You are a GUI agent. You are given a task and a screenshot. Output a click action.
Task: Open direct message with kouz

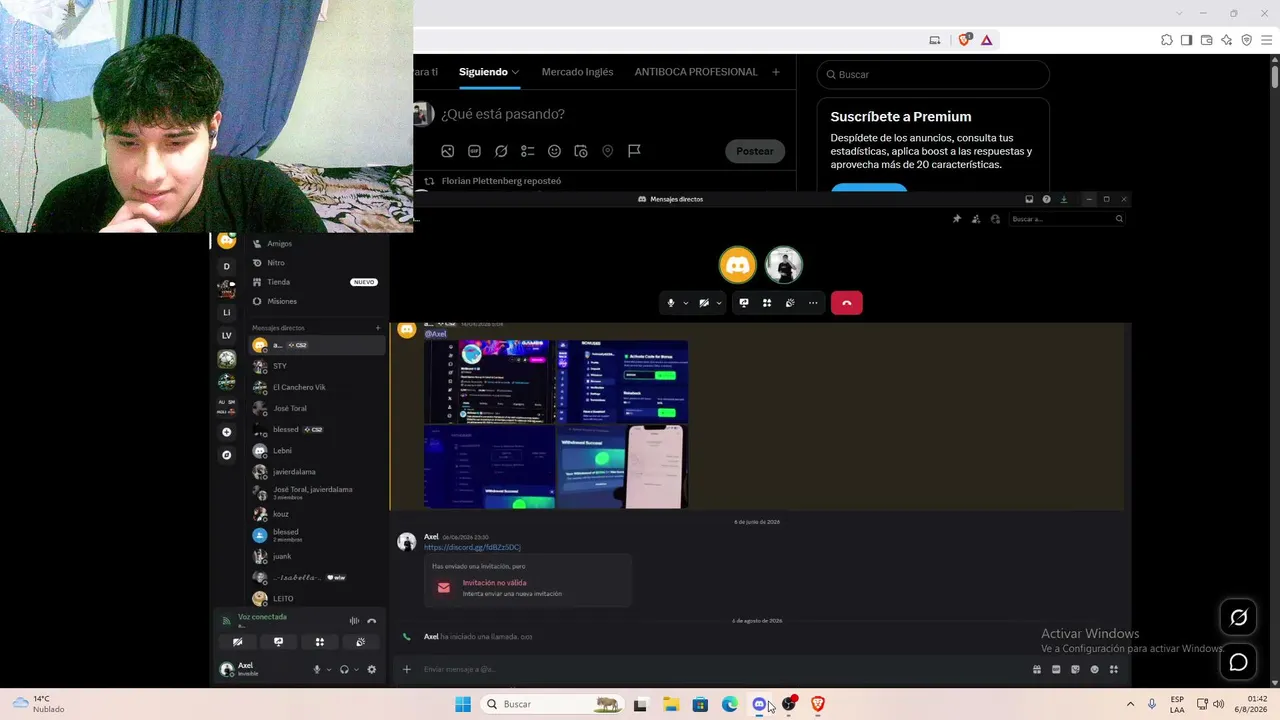pos(317,514)
